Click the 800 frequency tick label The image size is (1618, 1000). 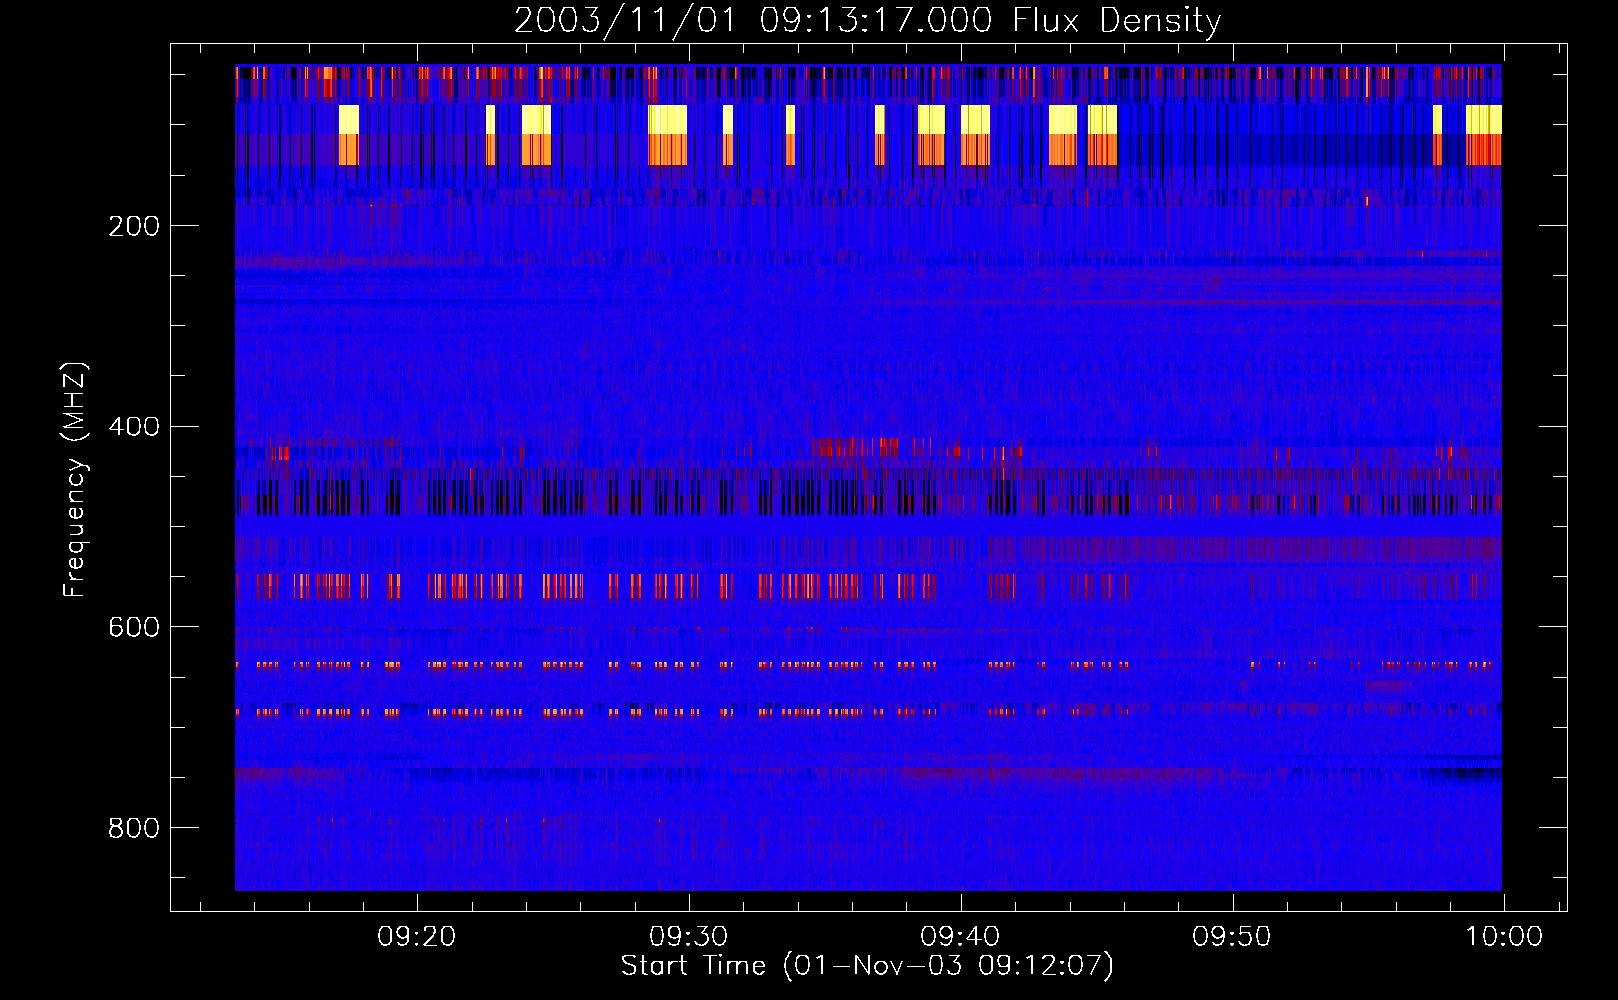pos(134,828)
